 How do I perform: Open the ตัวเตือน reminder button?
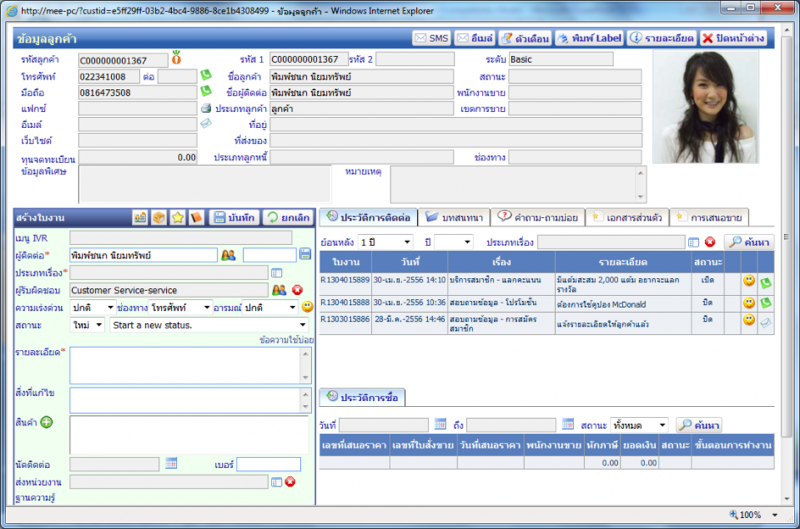(525, 38)
